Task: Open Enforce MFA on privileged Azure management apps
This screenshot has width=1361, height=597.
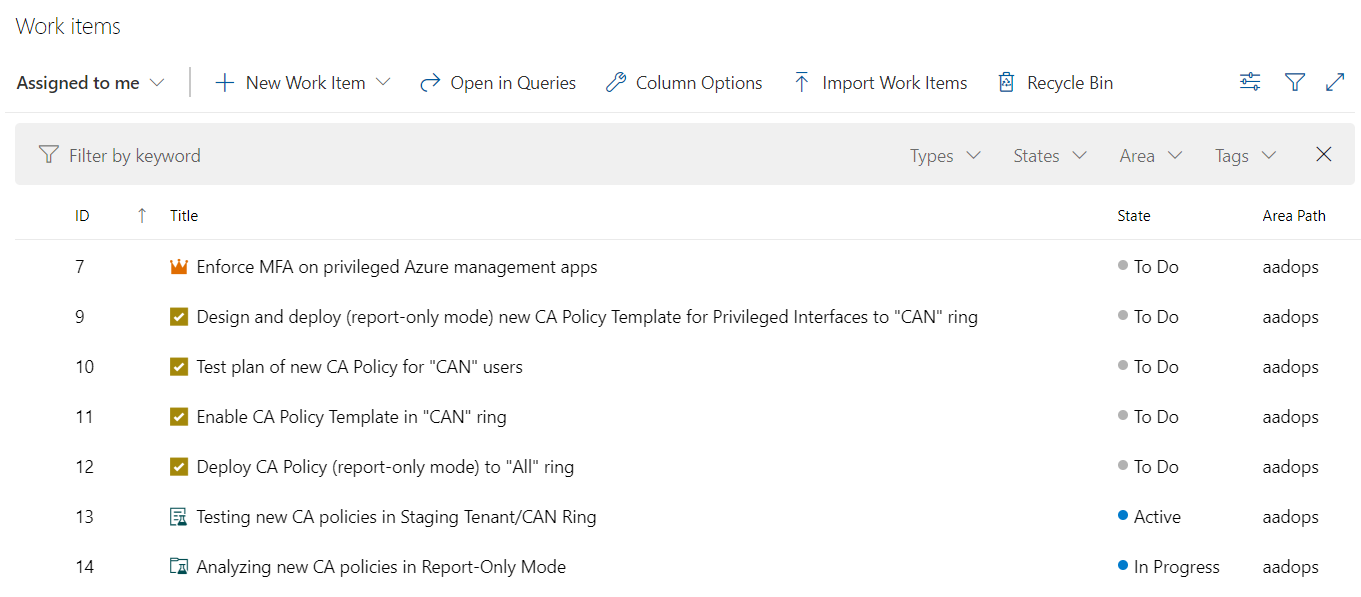Action: click(397, 267)
